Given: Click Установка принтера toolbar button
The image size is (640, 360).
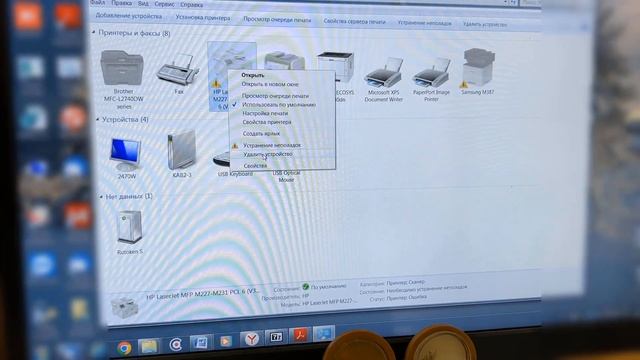Looking at the screenshot, I should 203,18.
